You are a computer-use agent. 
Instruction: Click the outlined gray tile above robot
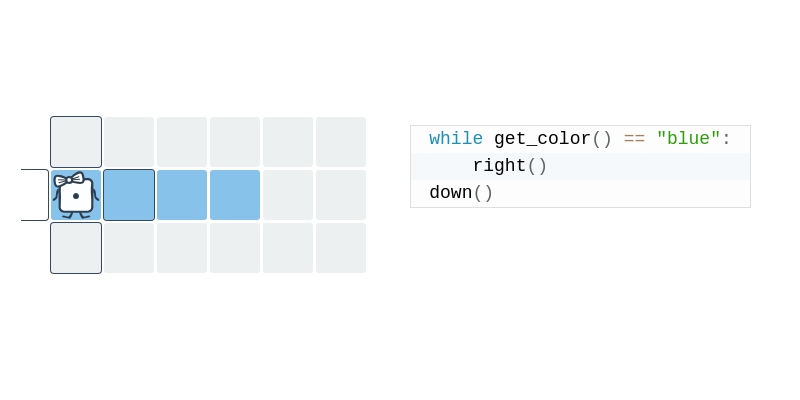(76, 142)
